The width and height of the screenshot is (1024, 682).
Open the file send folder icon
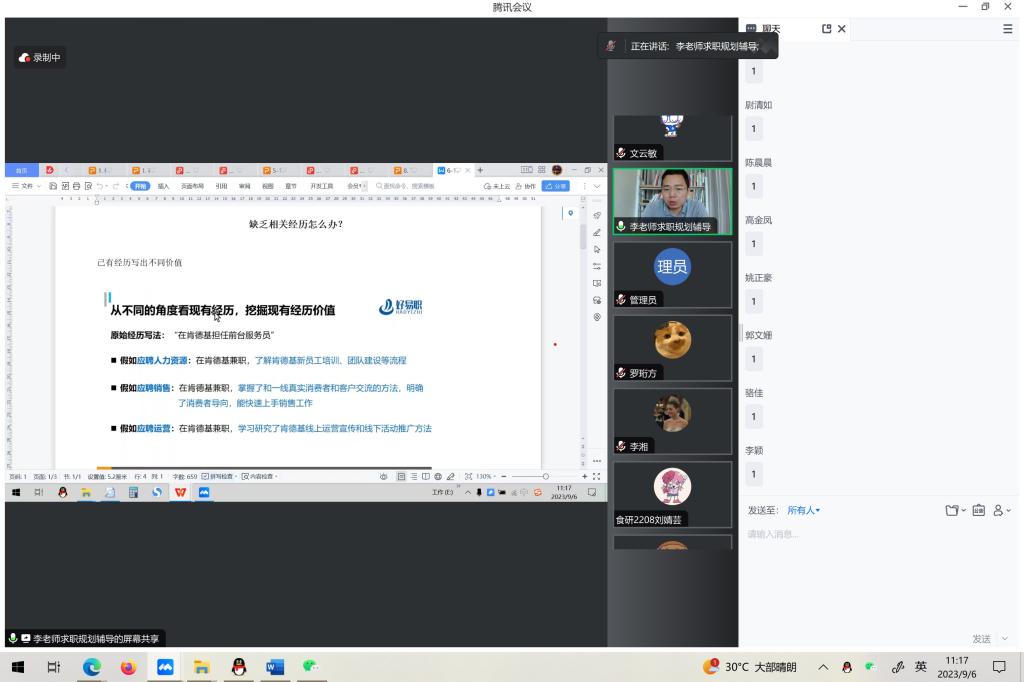point(953,510)
